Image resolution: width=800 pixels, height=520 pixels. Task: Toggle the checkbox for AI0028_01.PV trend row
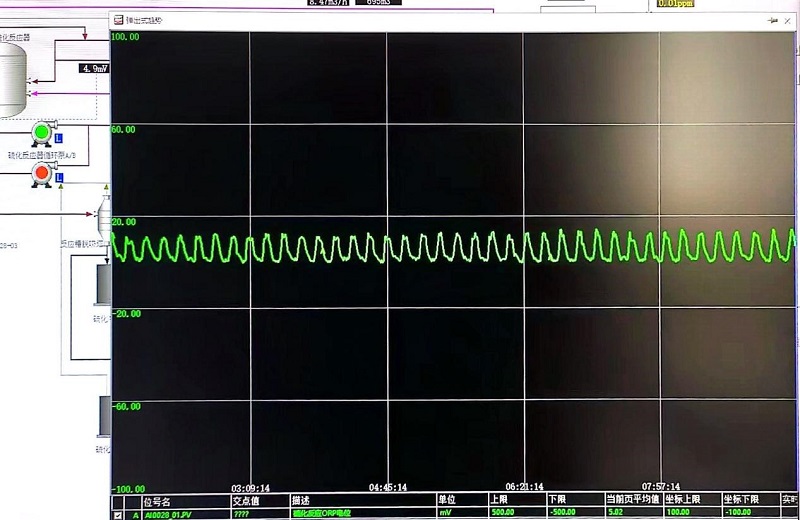coord(119,513)
